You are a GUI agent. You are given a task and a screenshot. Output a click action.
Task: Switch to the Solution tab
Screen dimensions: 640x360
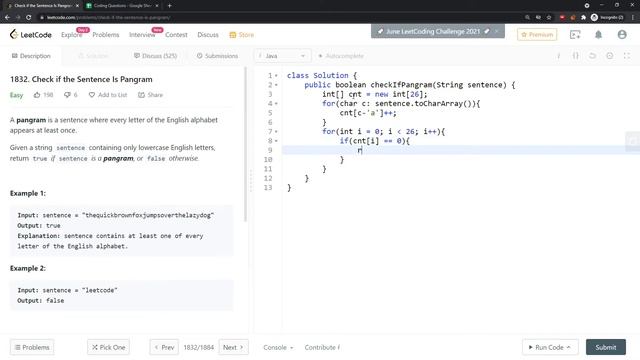pyautogui.click(x=93, y=56)
